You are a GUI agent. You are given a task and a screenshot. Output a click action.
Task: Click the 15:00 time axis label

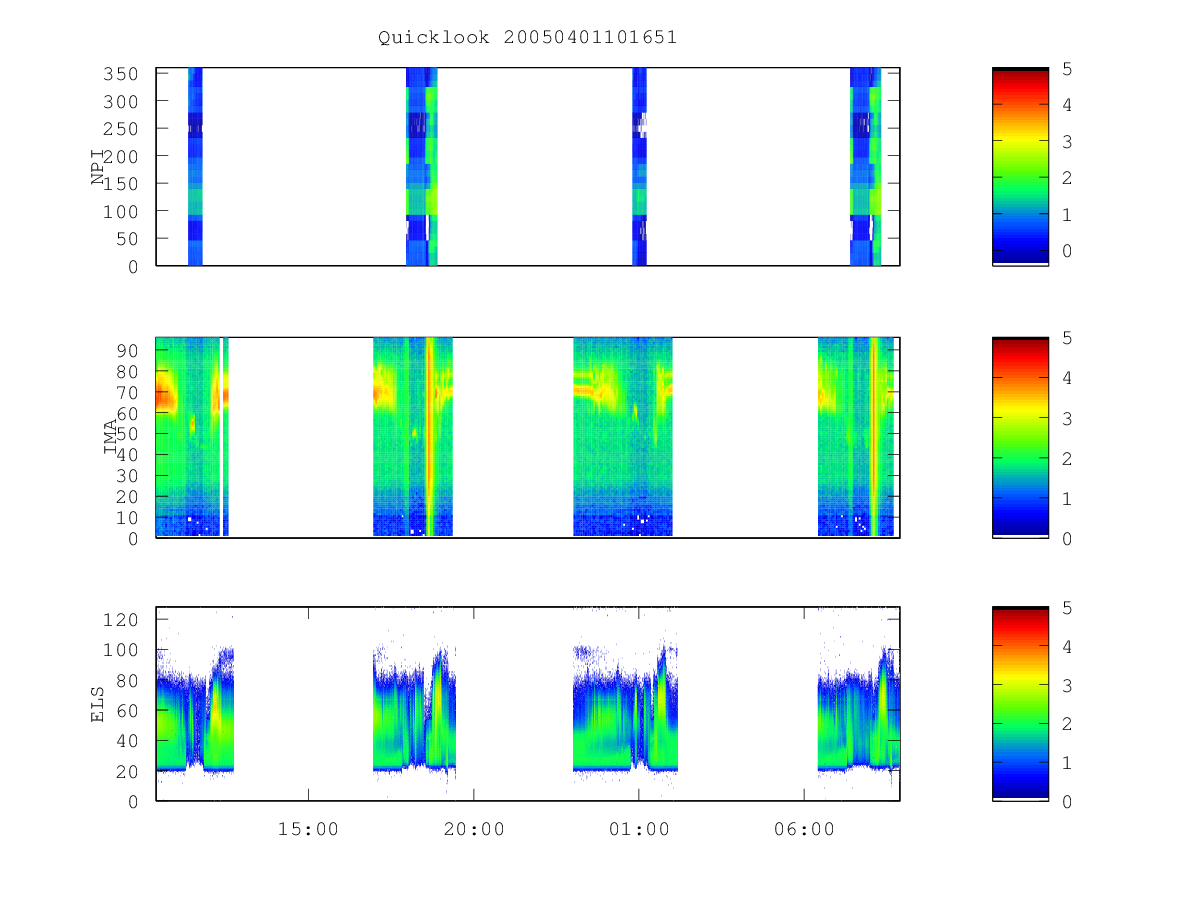pyautogui.click(x=308, y=829)
